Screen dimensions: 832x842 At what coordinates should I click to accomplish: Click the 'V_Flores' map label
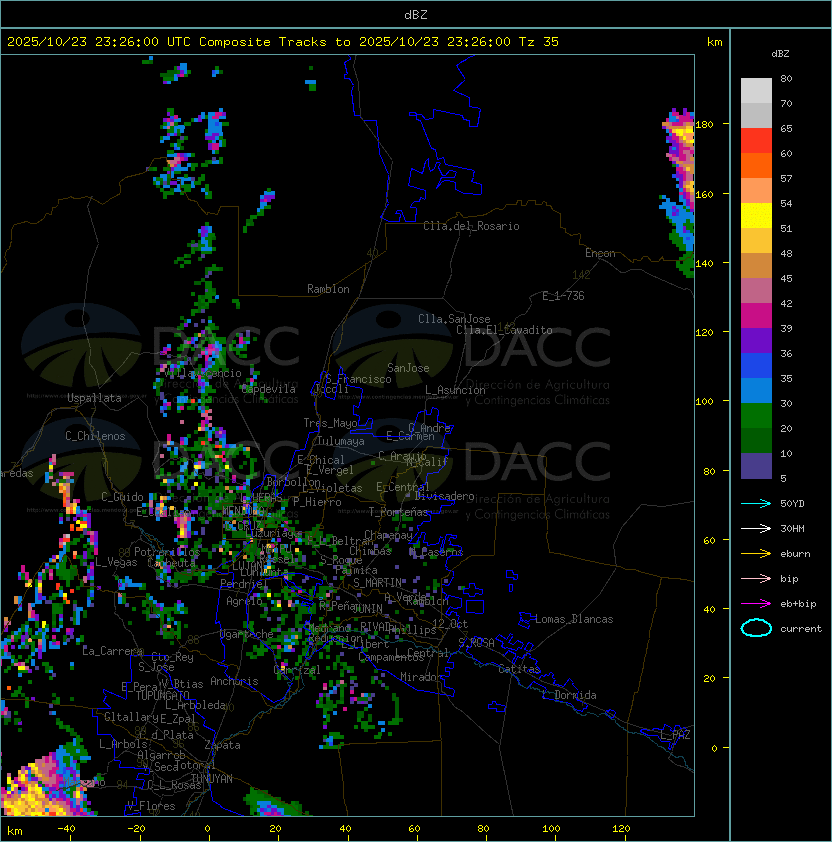[151, 806]
